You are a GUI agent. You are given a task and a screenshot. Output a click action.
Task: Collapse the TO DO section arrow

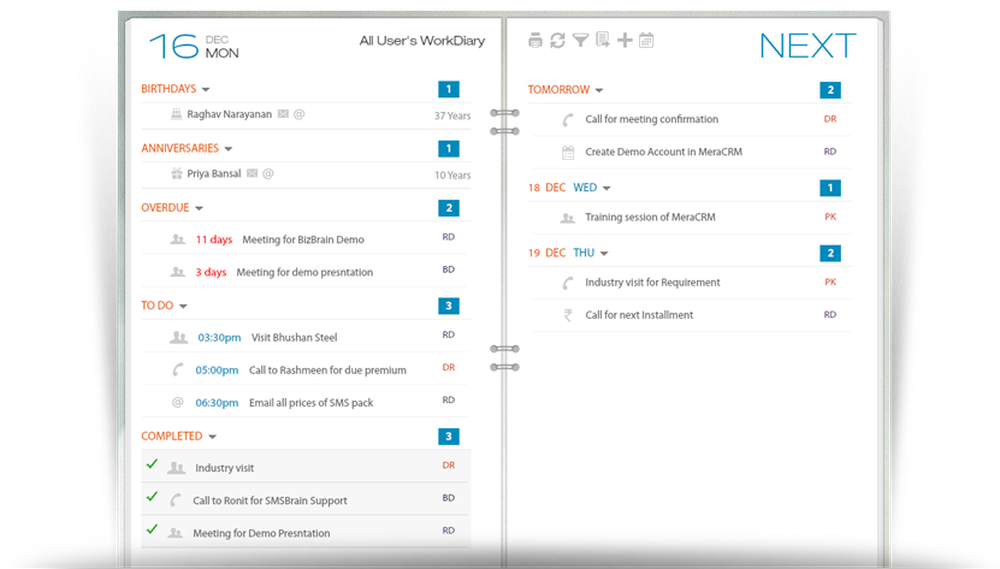183,306
